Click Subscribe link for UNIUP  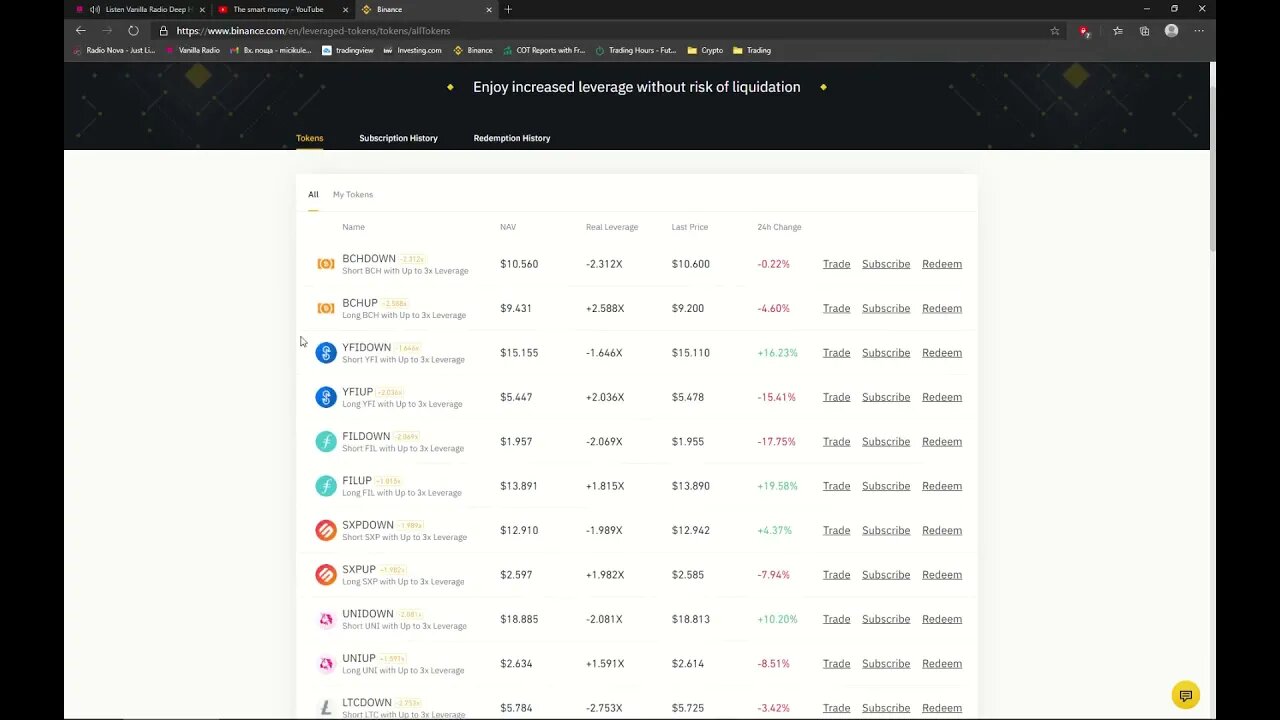pyautogui.click(x=886, y=663)
